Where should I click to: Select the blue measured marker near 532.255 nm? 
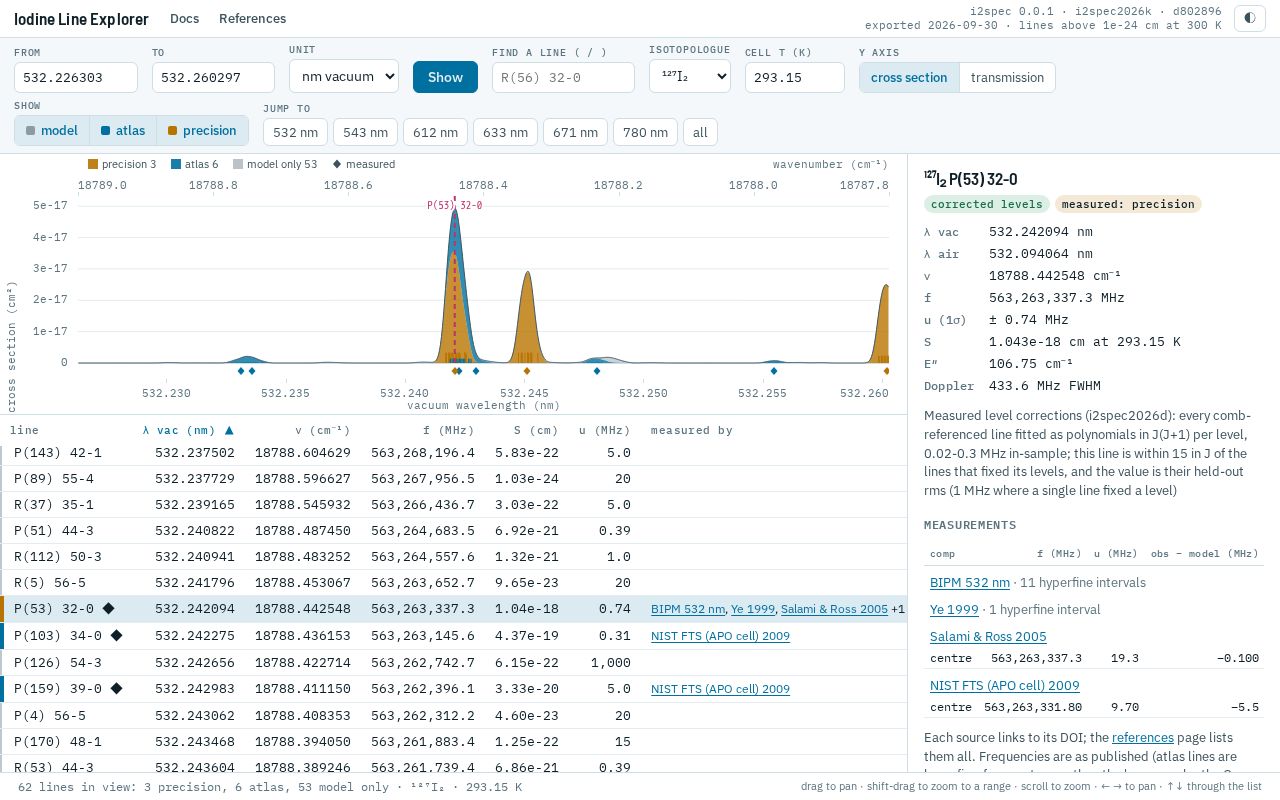pos(774,371)
